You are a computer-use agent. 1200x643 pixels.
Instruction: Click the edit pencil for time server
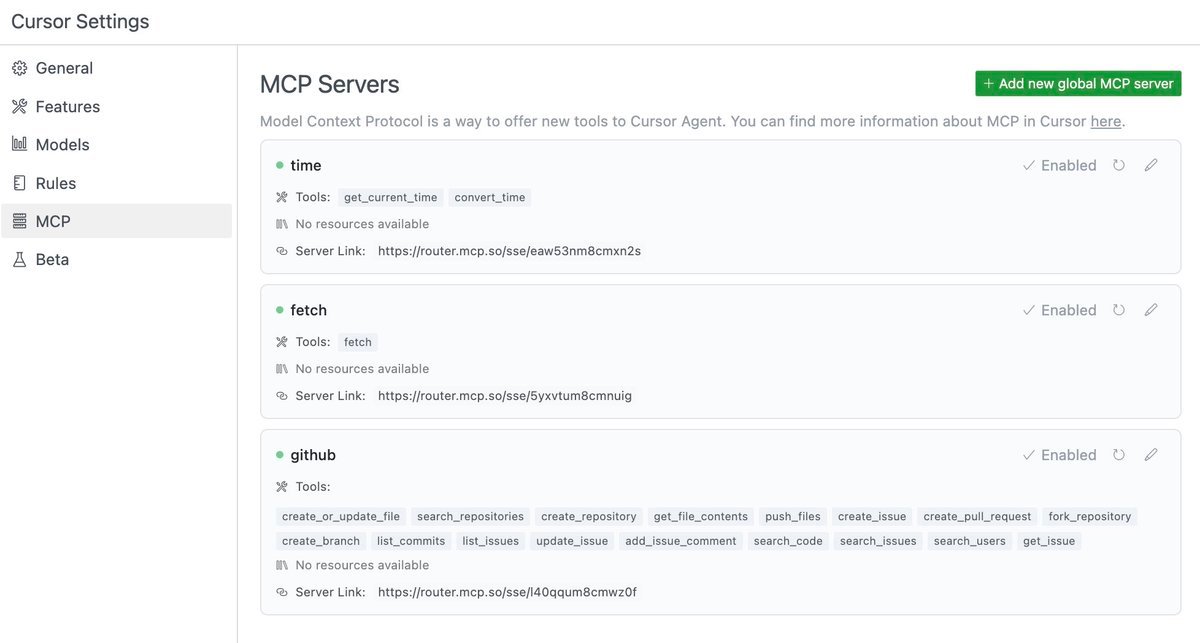tap(1151, 165)
